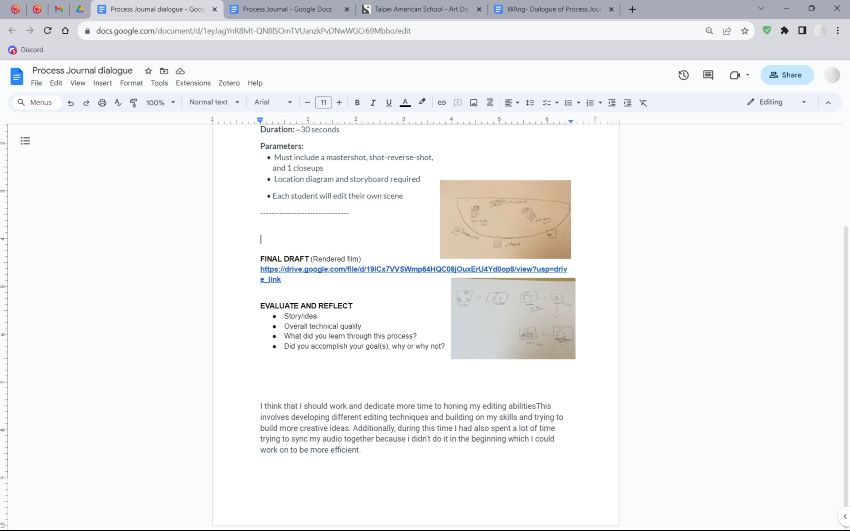Click the undo arrow icon
Viewport: 850px width, 531px height.
(x=71, y=102)
